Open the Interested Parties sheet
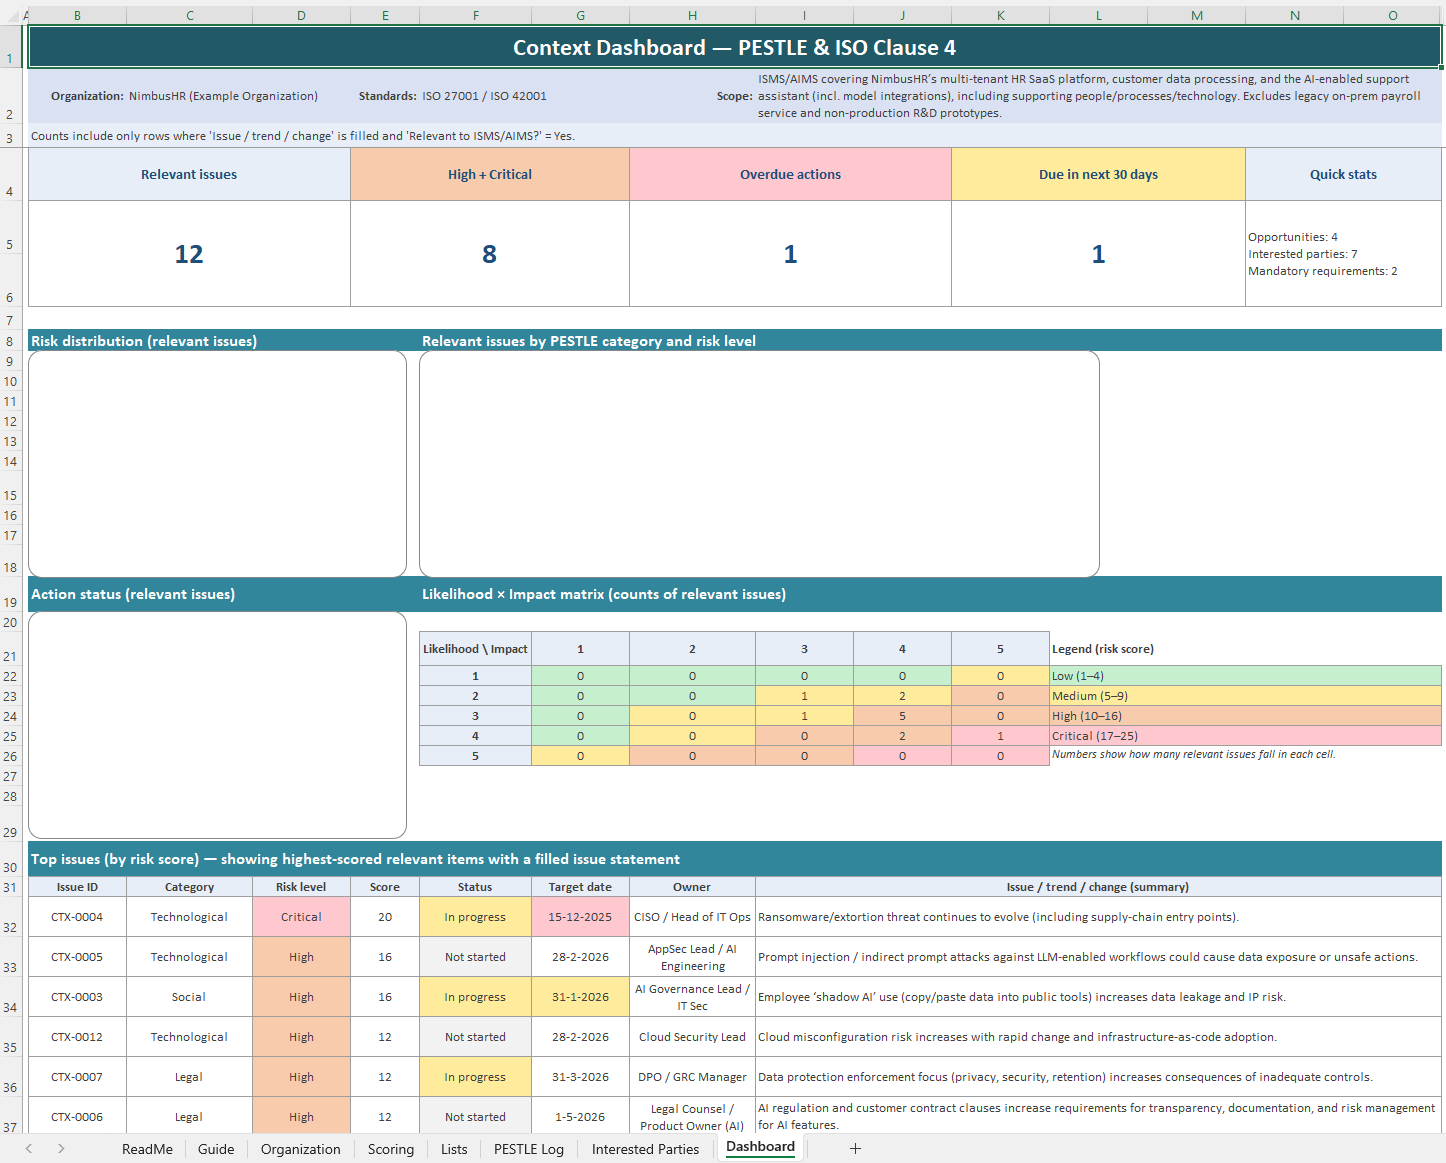Viewport: 1446px width, 1163px height. tap(645, 1148)
